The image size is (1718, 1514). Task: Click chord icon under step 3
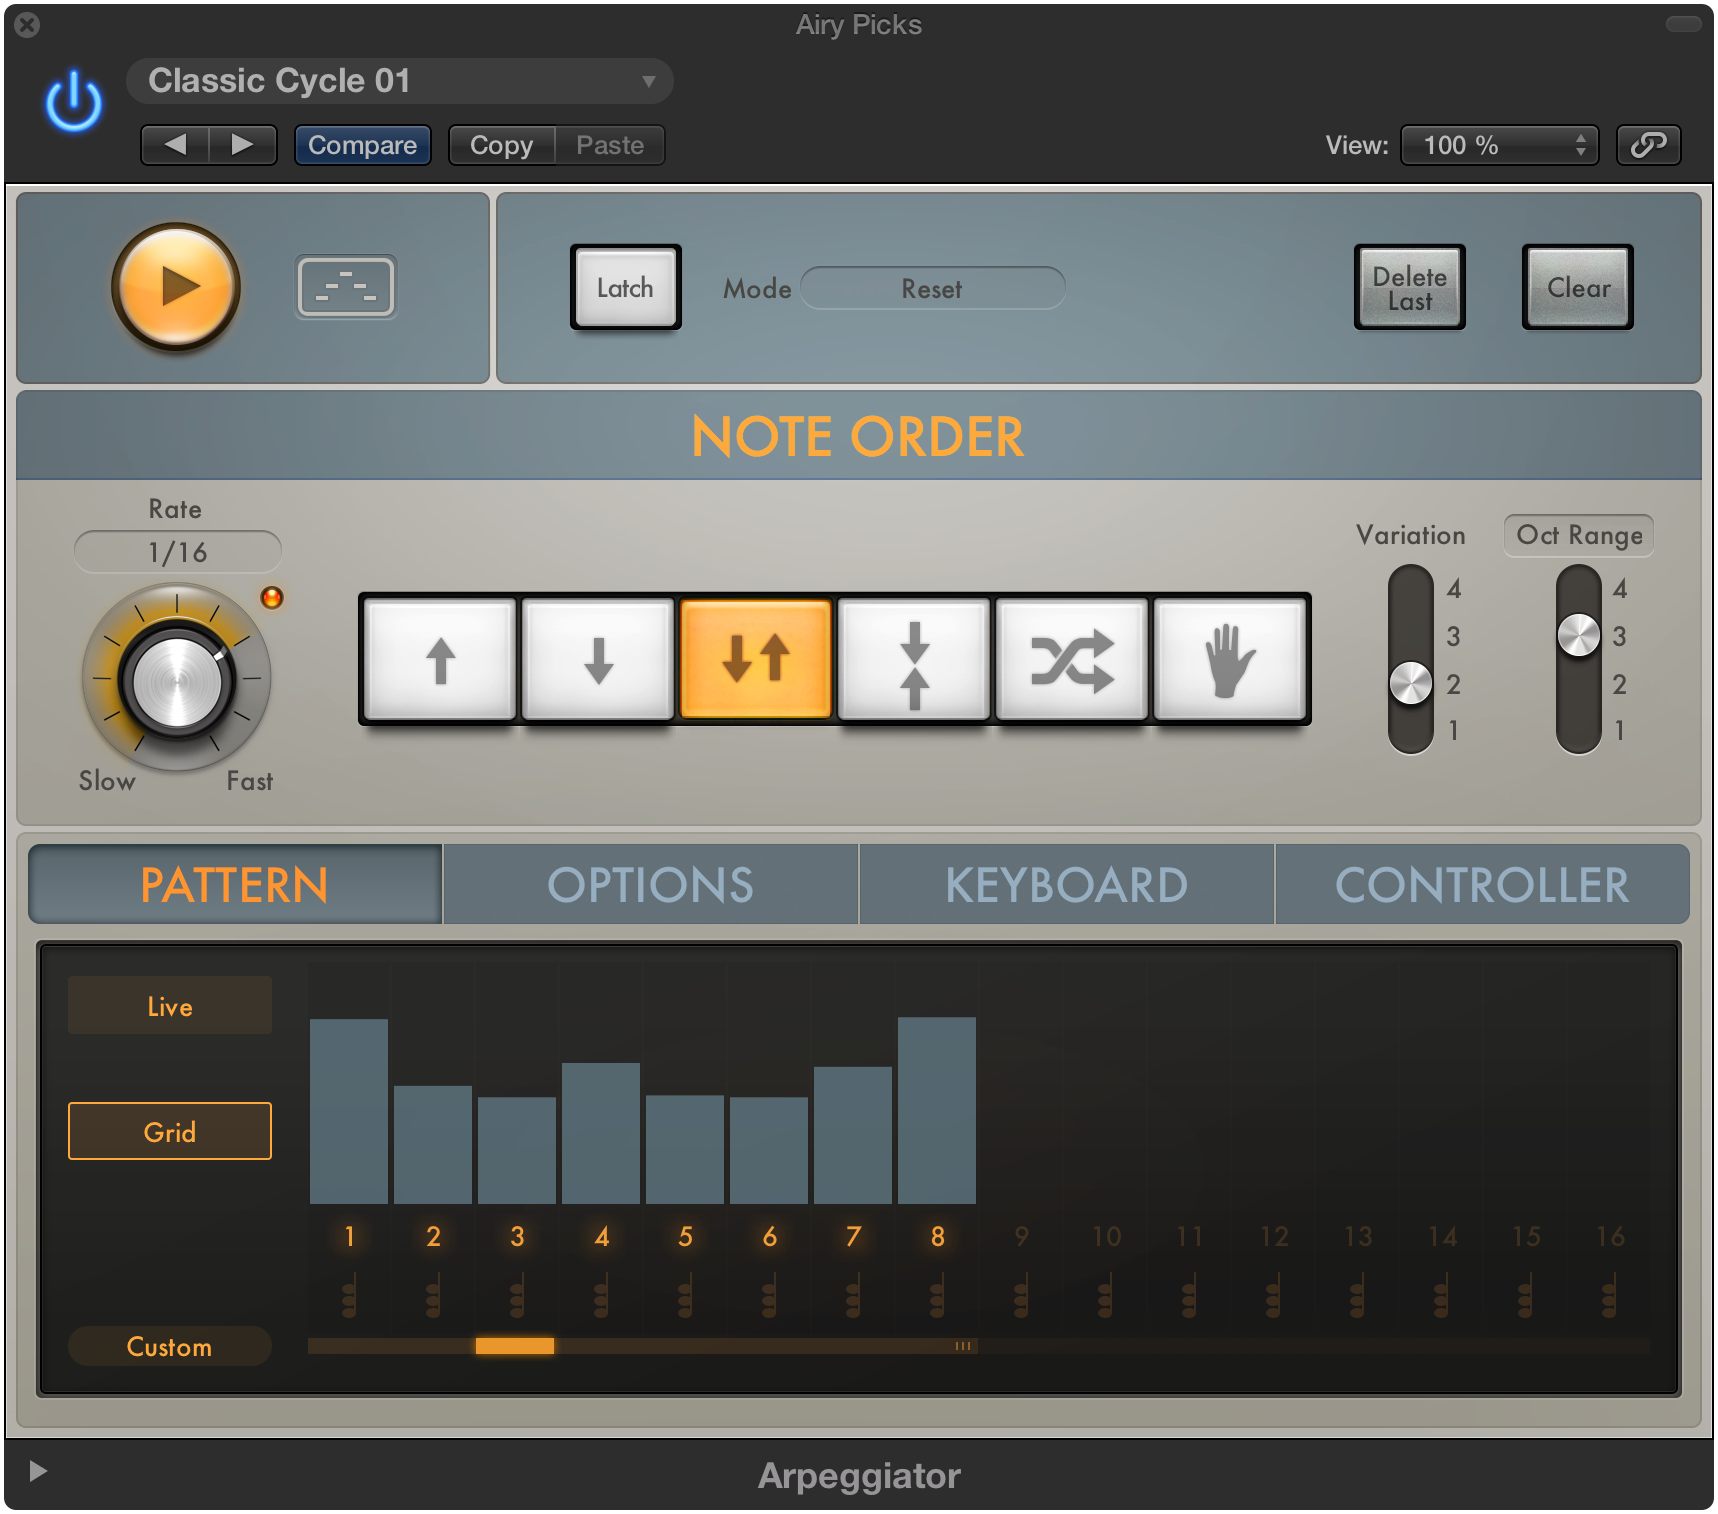[517, 1296]
